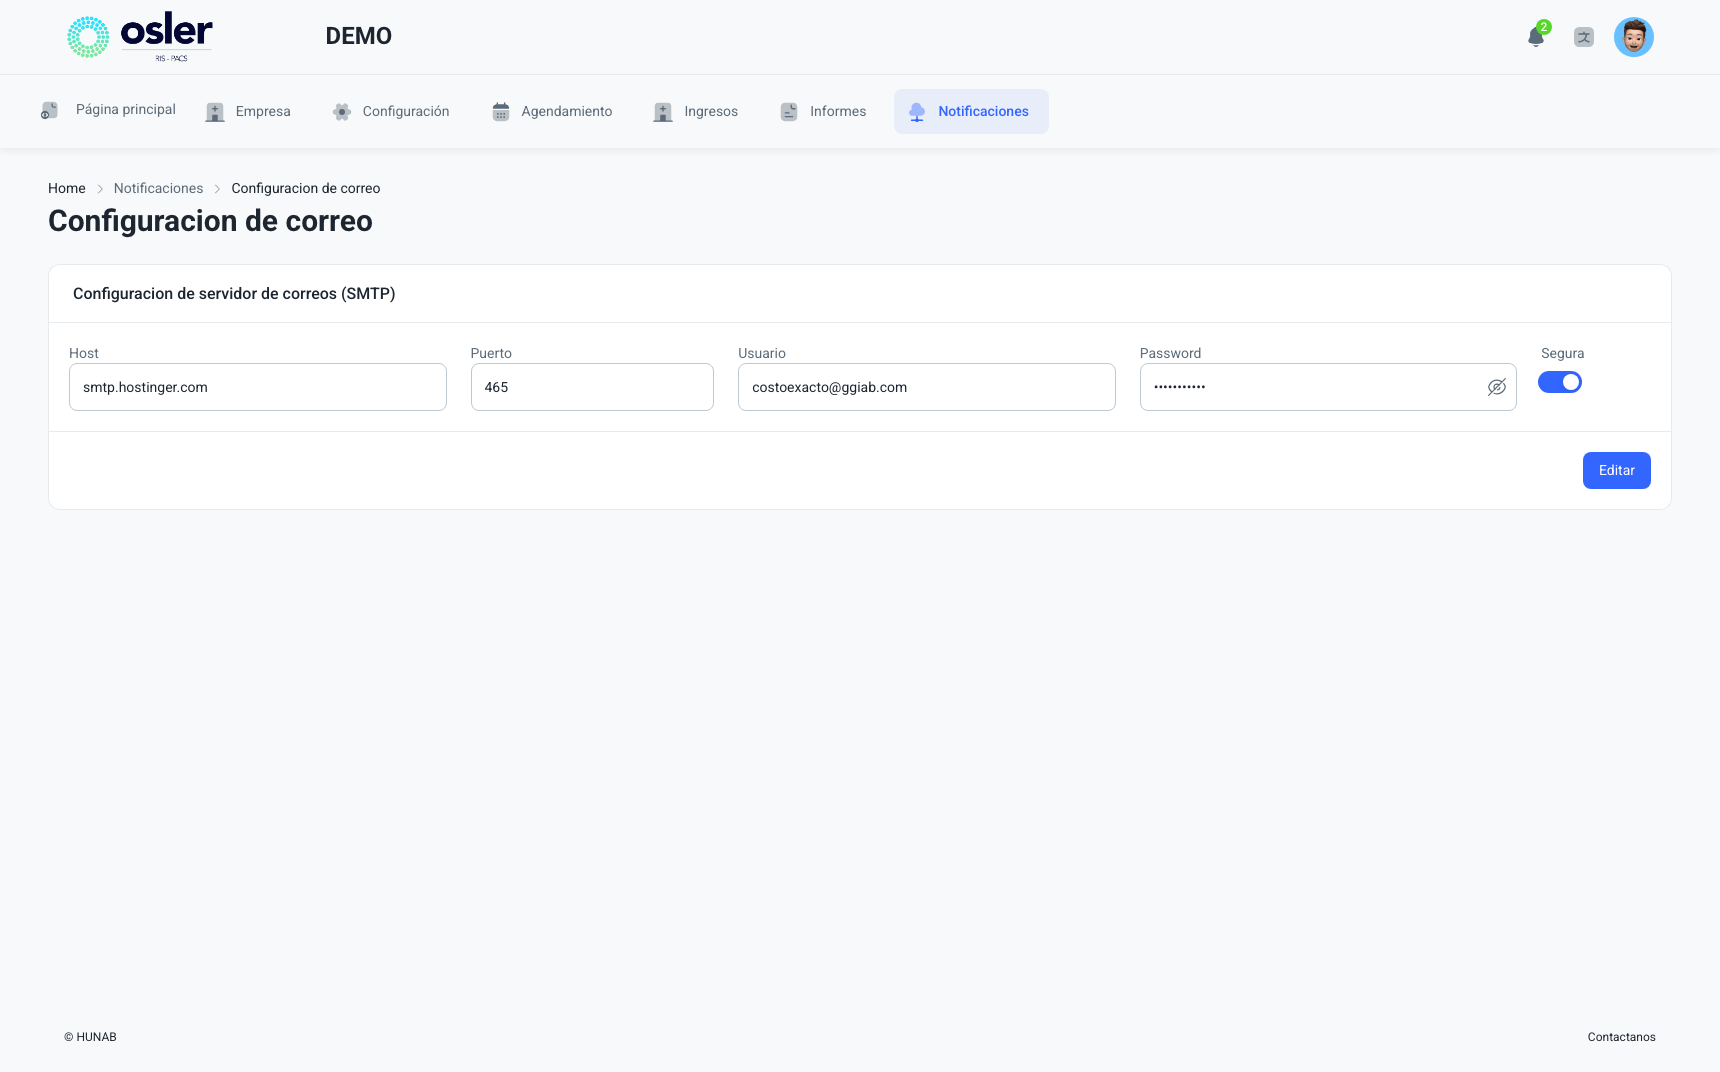
Task: Open the user avatar profile menu
Action: (1634, 37)
